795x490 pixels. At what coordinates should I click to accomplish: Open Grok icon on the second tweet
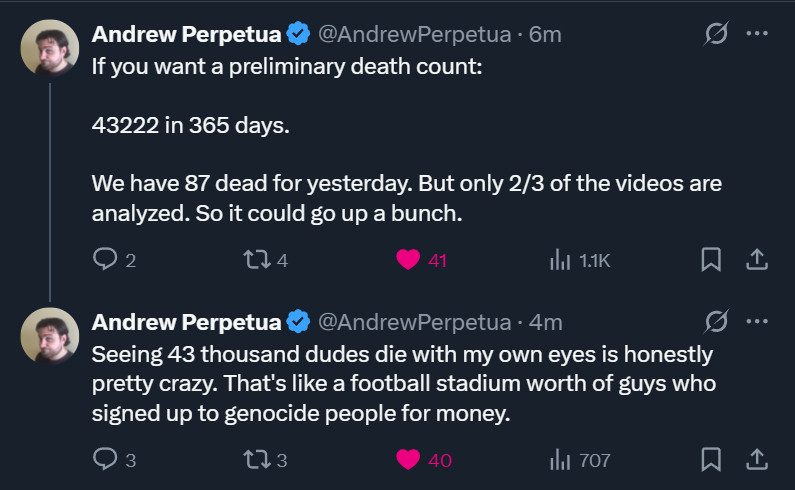716,322
